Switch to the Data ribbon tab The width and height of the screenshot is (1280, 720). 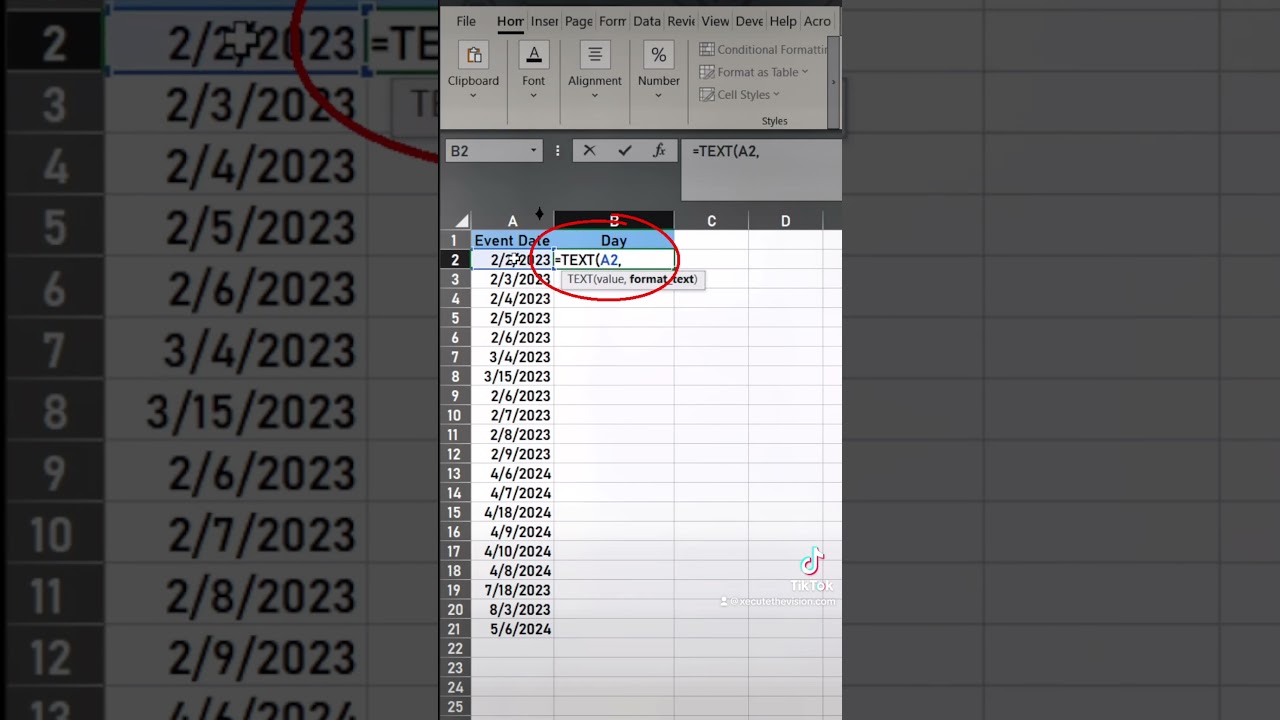click(647, 21)
